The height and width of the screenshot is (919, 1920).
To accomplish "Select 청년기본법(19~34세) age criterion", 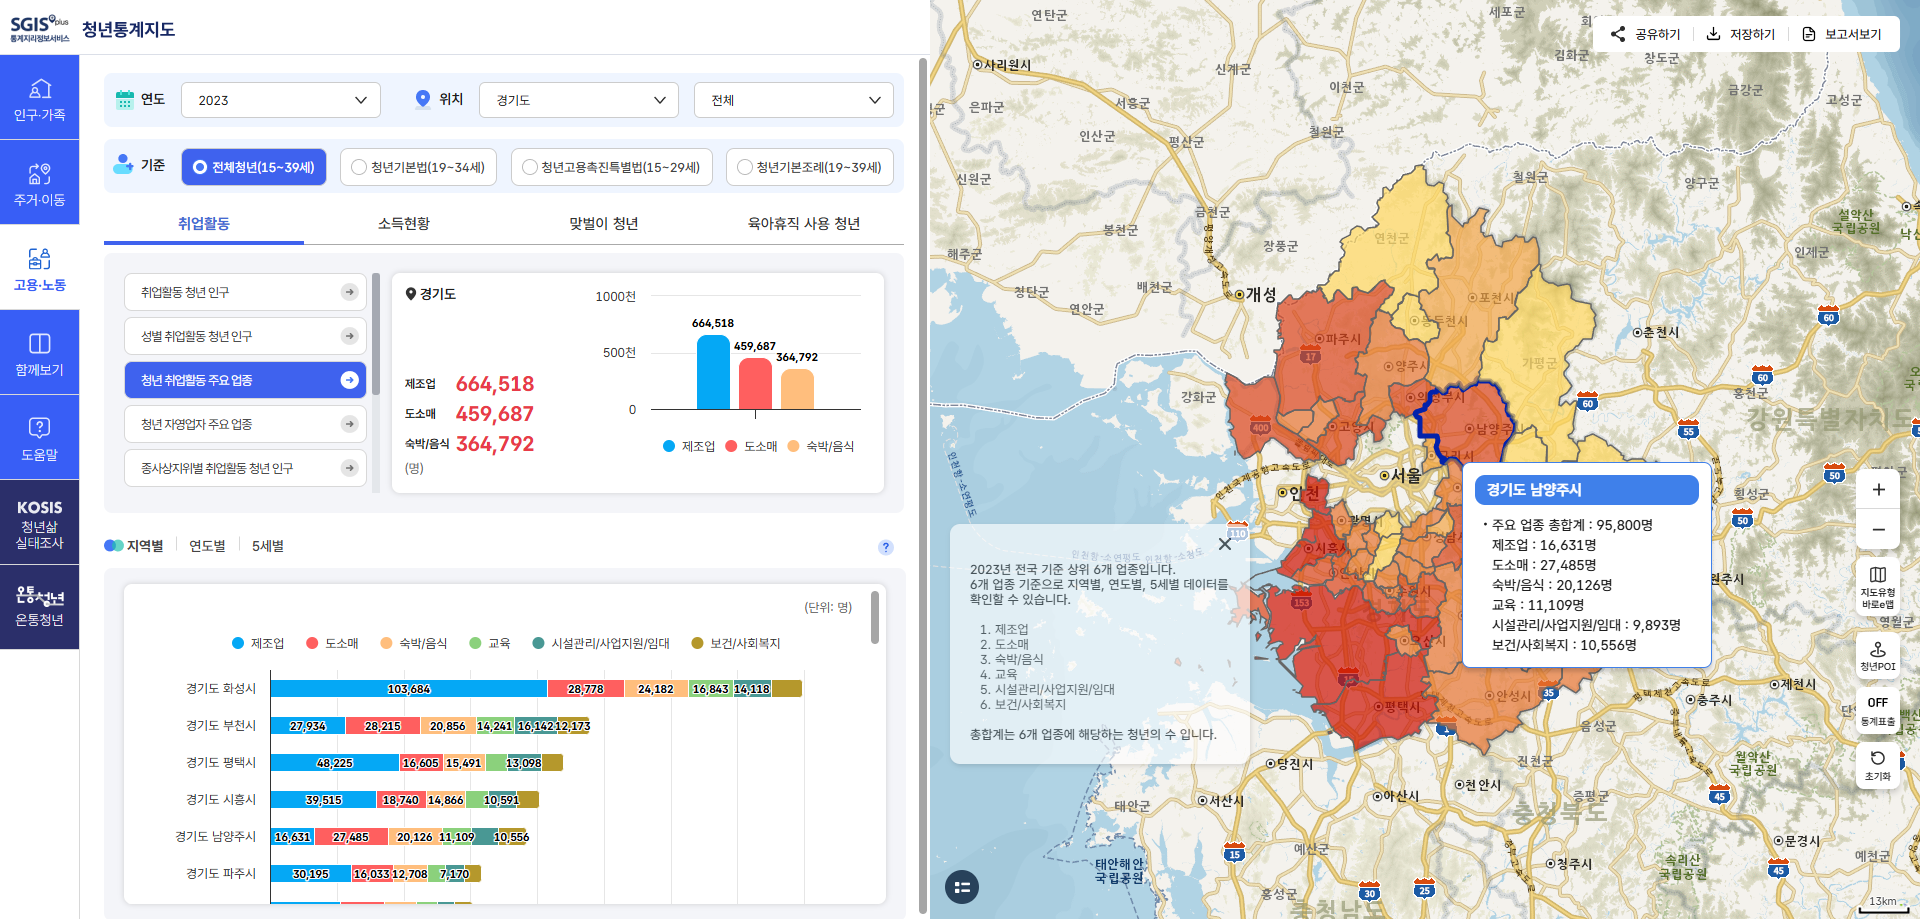I will click(x=419, y=167).
